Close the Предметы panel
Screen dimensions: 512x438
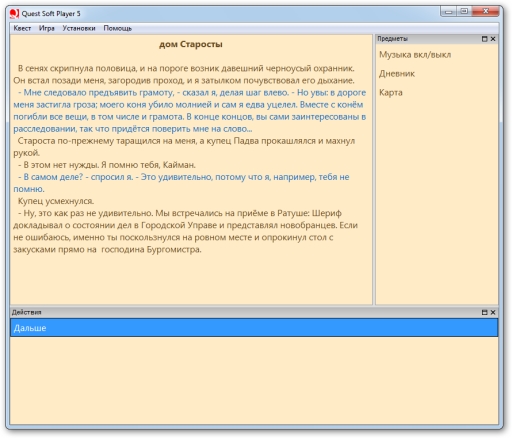[493, 39]
